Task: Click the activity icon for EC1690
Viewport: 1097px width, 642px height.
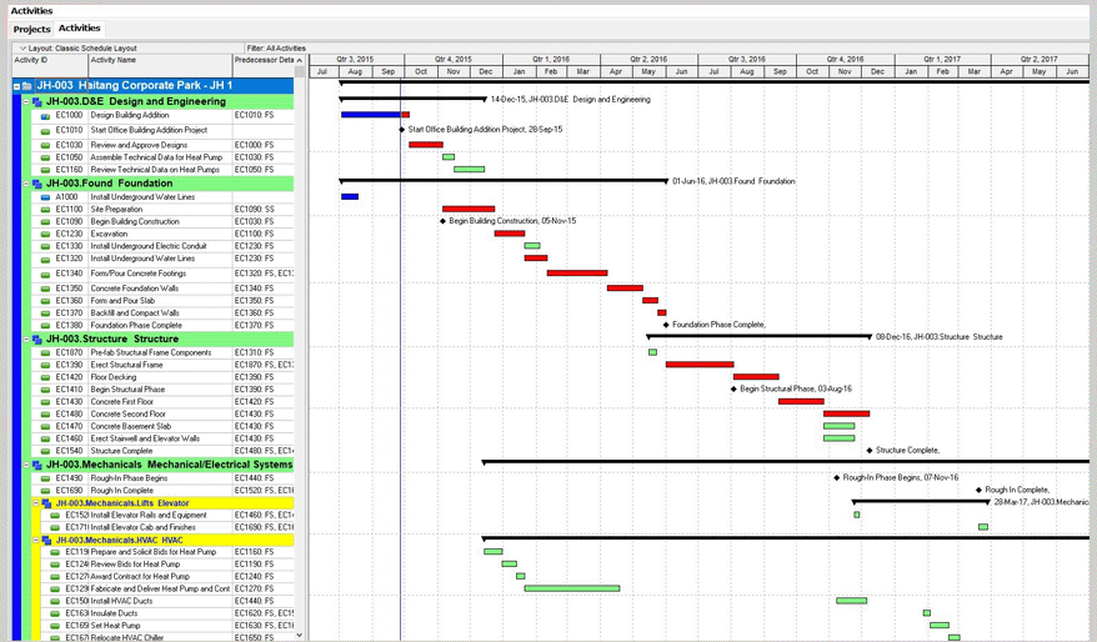Action: pos(45,491)
